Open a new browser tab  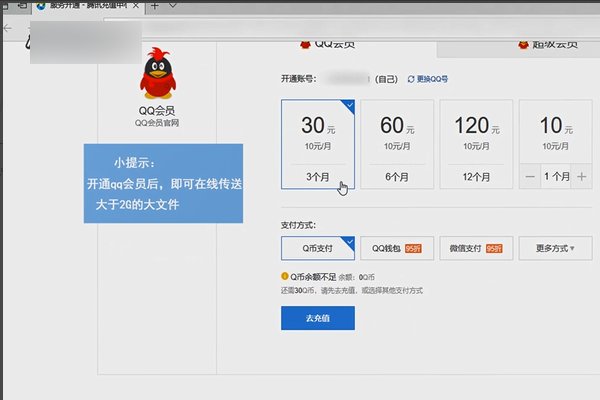tap(154, 6)
